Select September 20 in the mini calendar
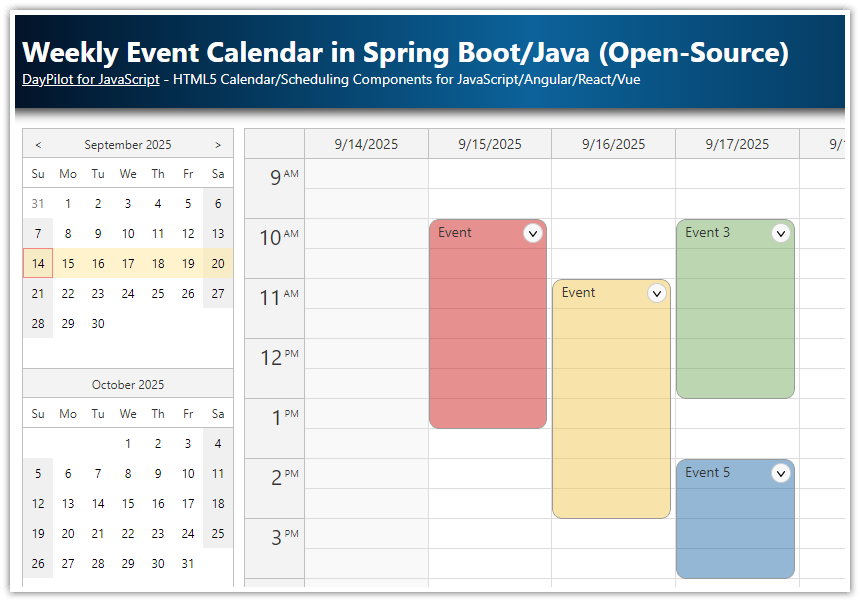The image size is (860, 602). (x=217, y=263)
